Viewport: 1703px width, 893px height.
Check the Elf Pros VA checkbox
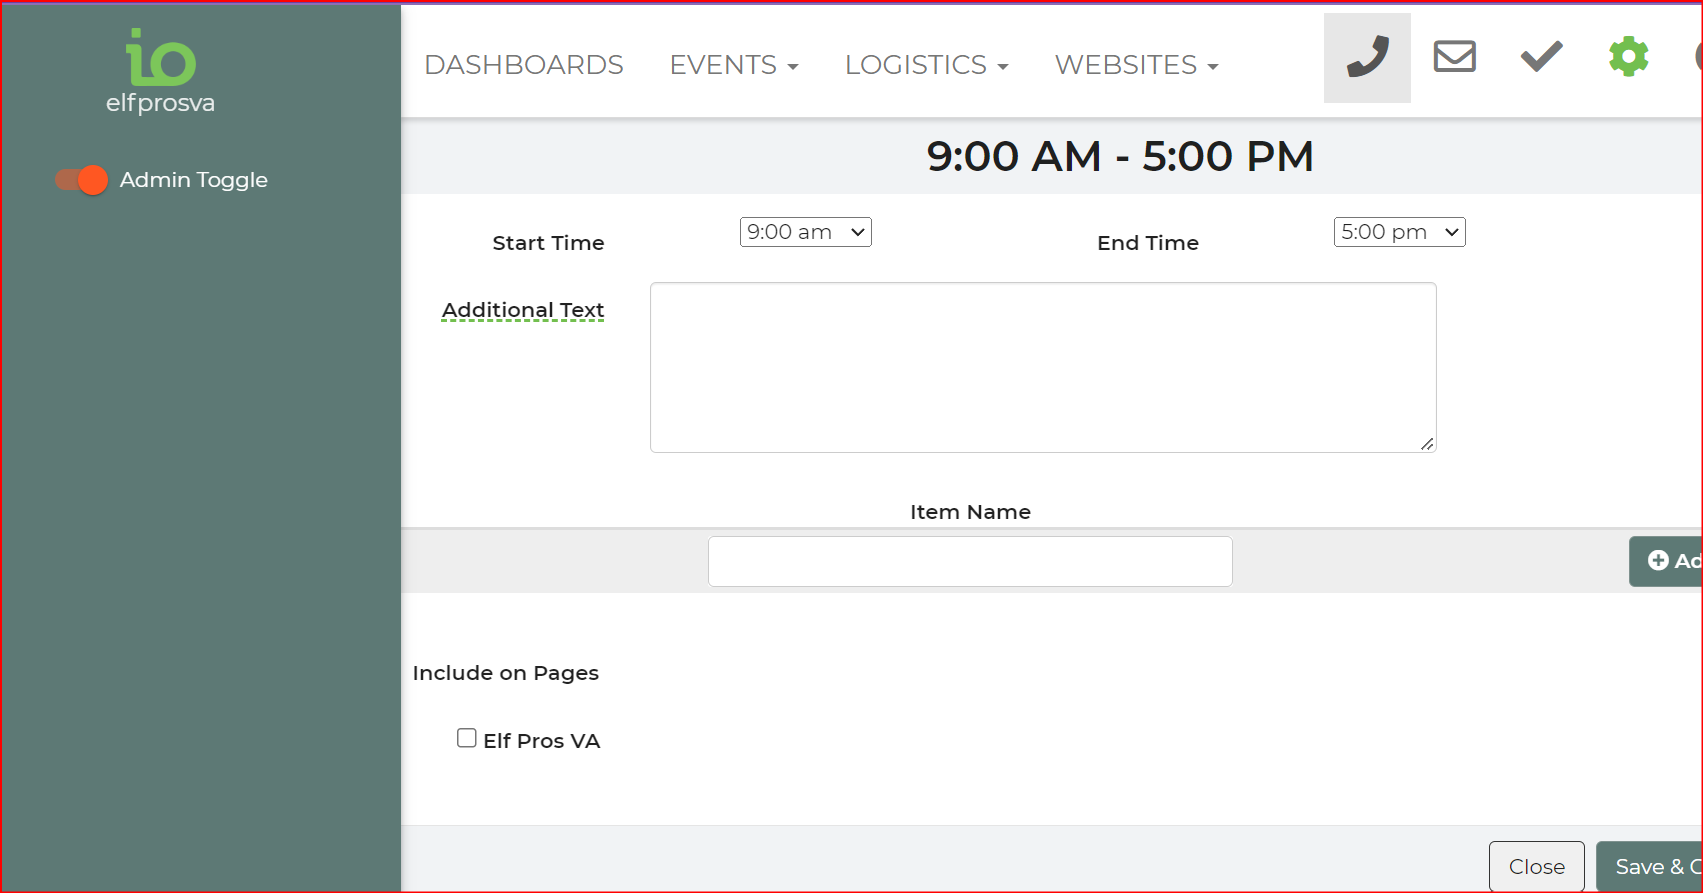(x=467, y=738)
